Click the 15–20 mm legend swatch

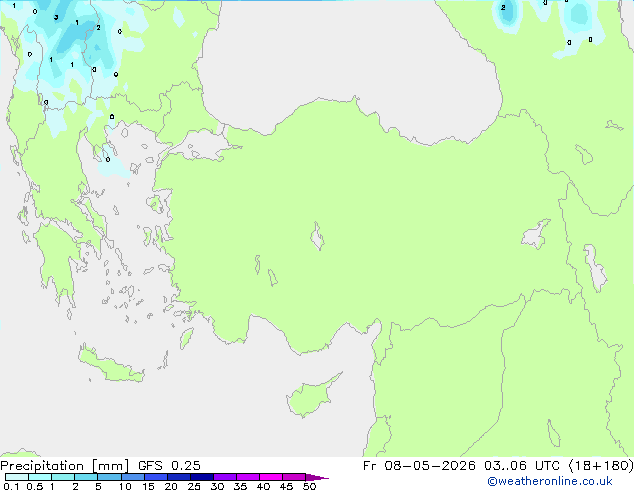tap(156, 477)
